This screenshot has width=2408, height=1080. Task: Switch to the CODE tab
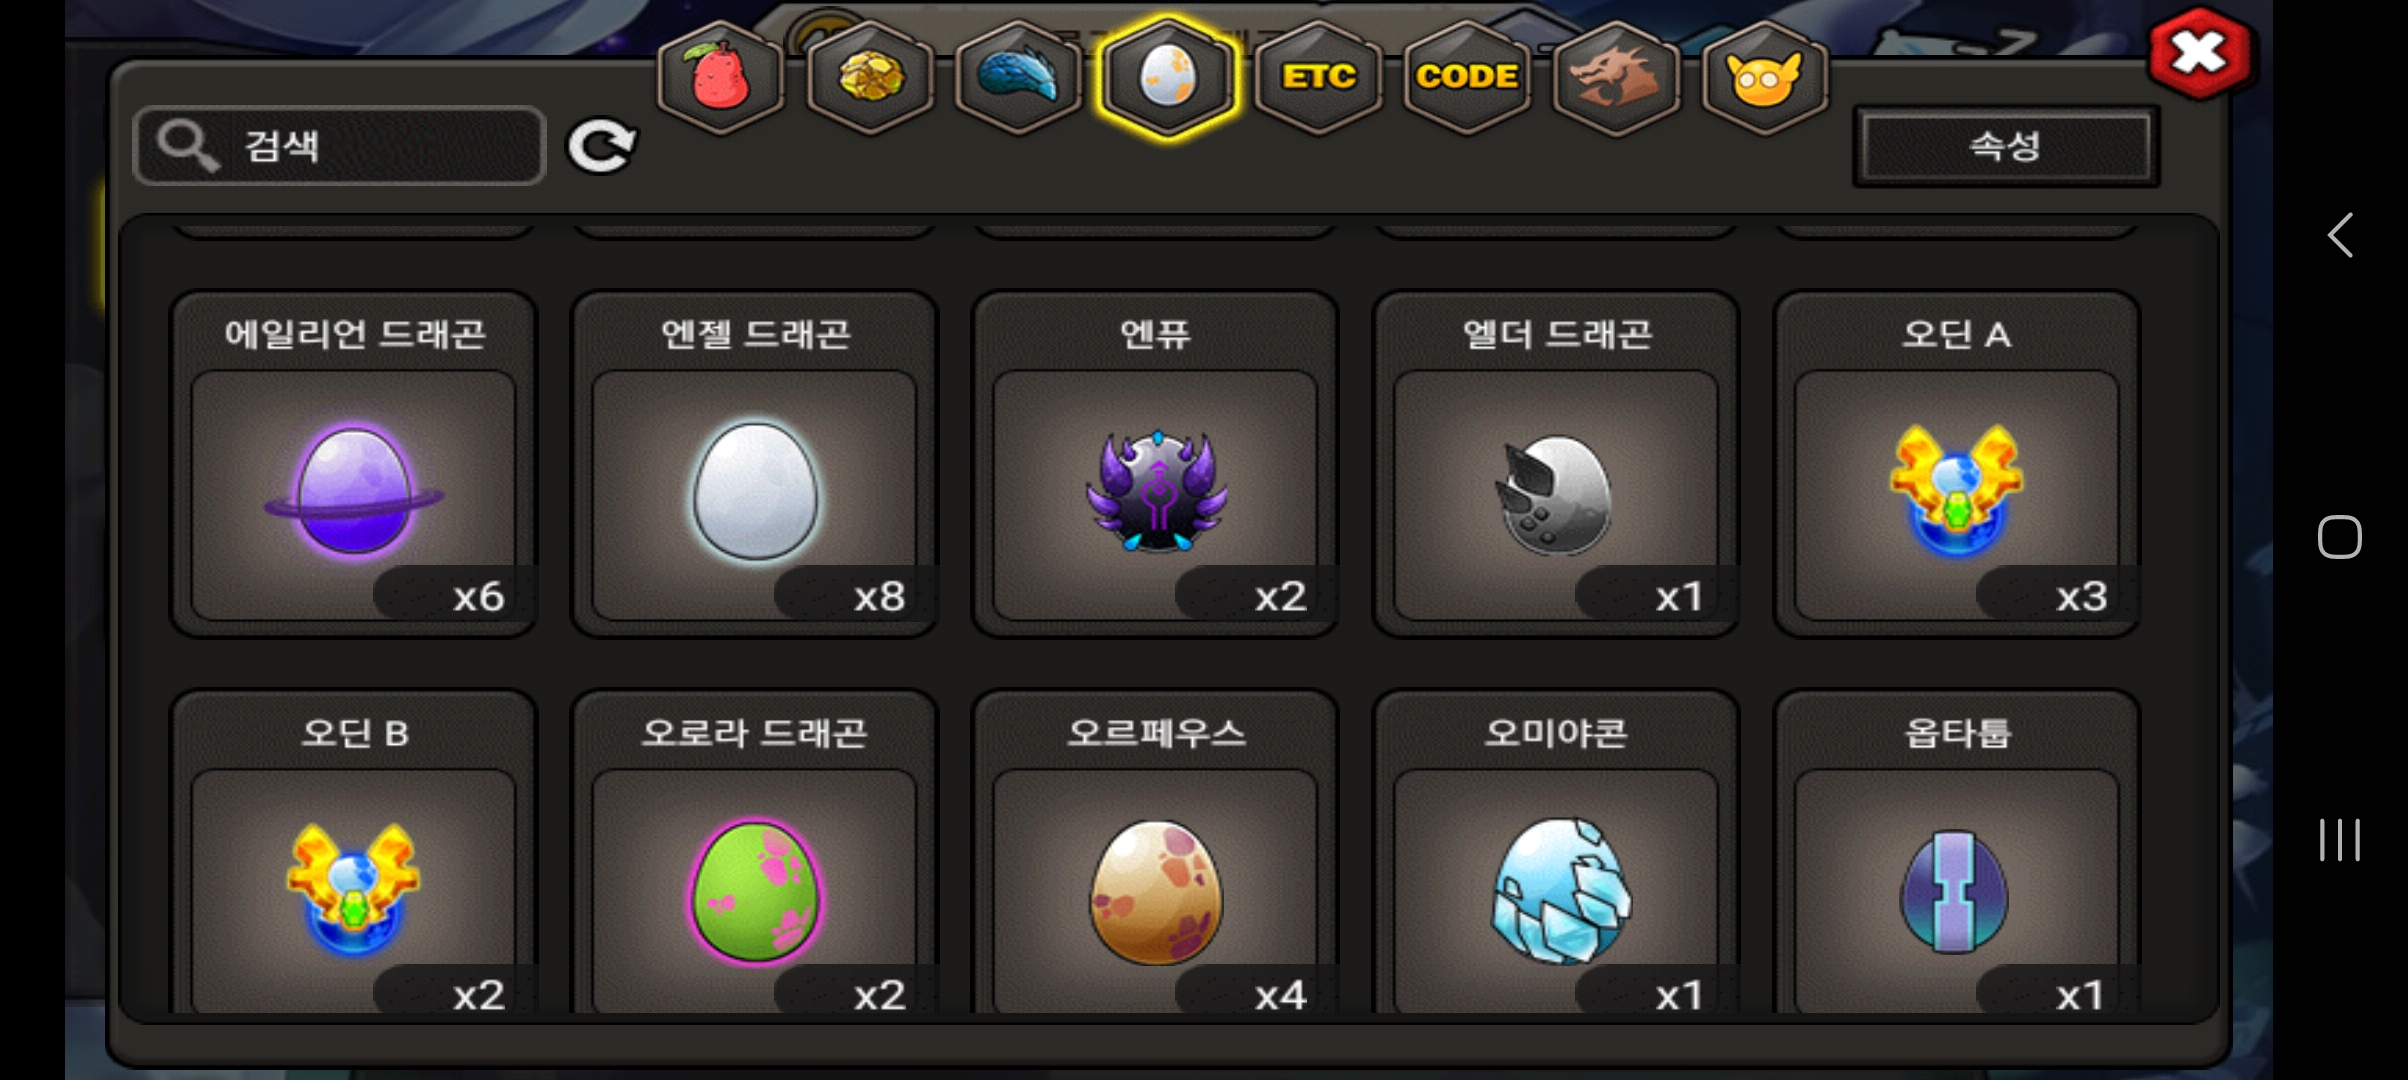(1467, 77)
